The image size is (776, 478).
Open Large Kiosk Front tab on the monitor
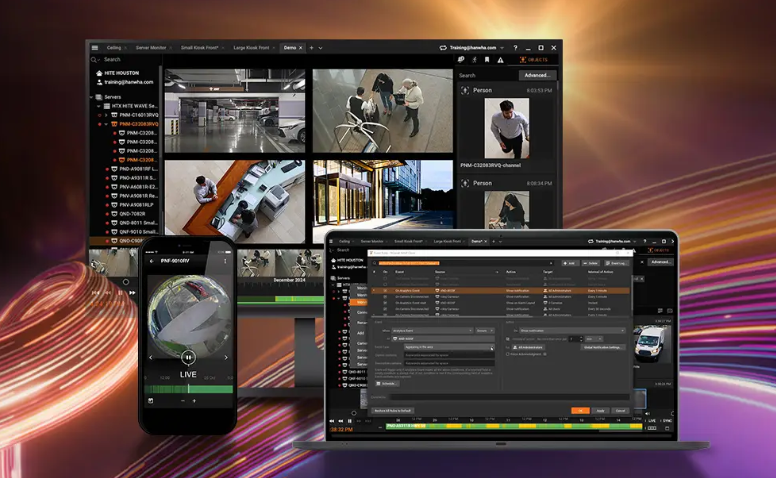click(251, 48)
